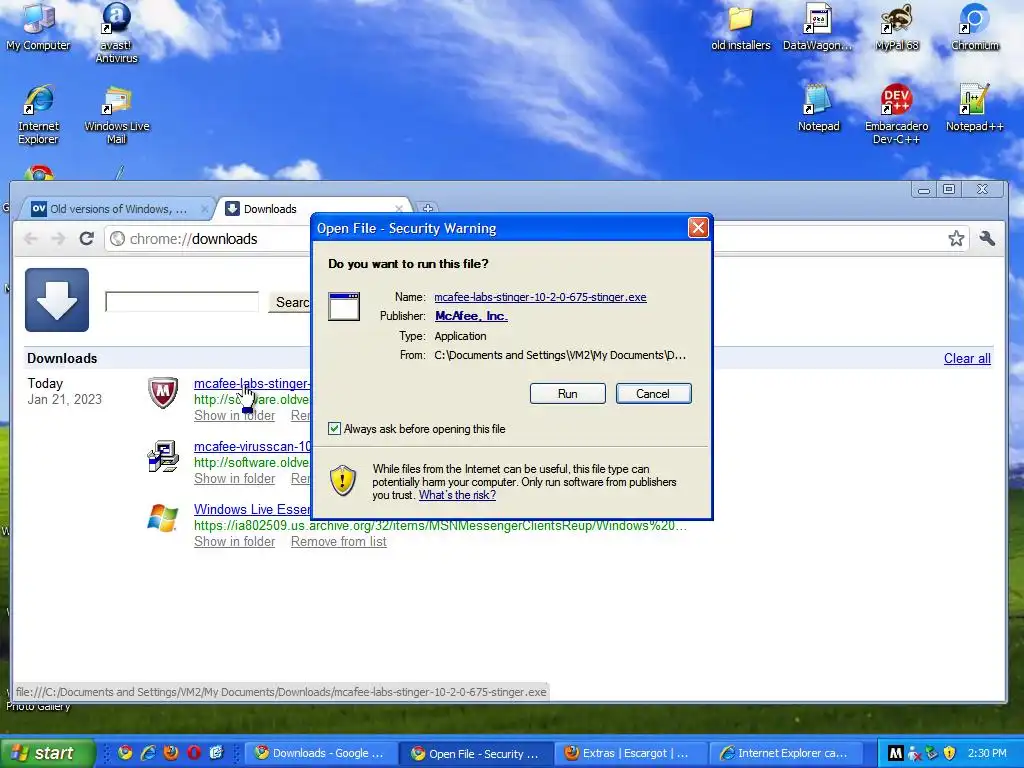Open Notepad desktop shortcut
The width and height of the screenshot is (1024, 768).
click(x=818, y=108)
